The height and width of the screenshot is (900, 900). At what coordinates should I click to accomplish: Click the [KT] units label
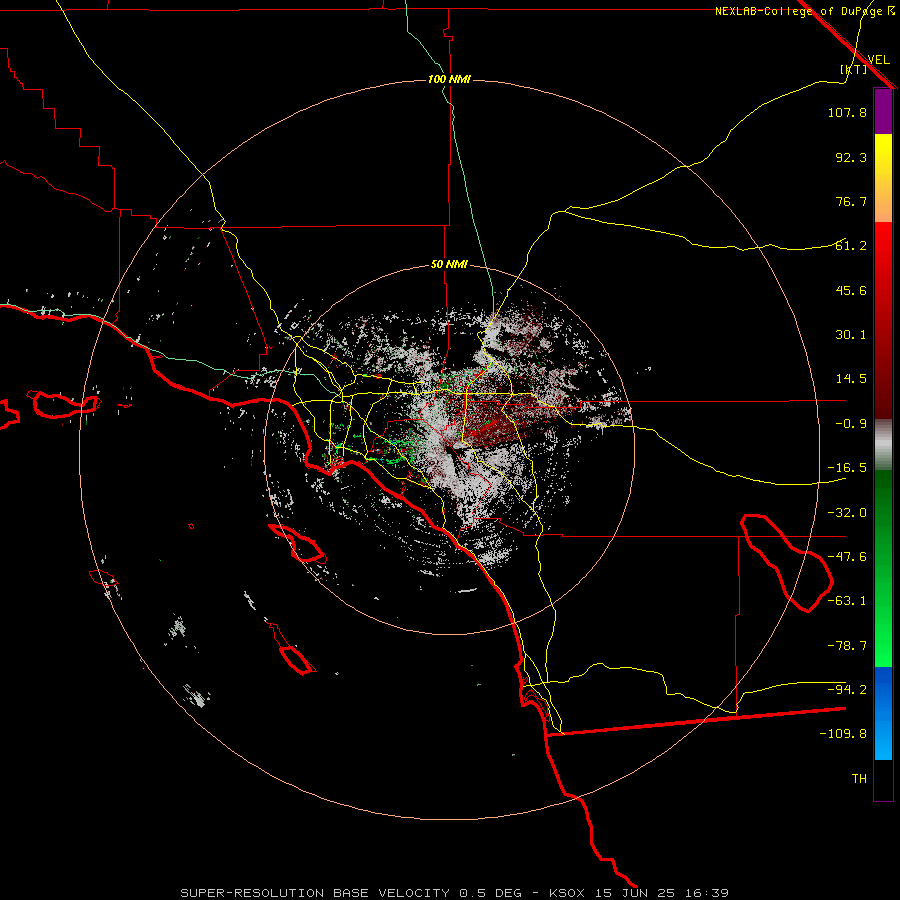(854, 69)
